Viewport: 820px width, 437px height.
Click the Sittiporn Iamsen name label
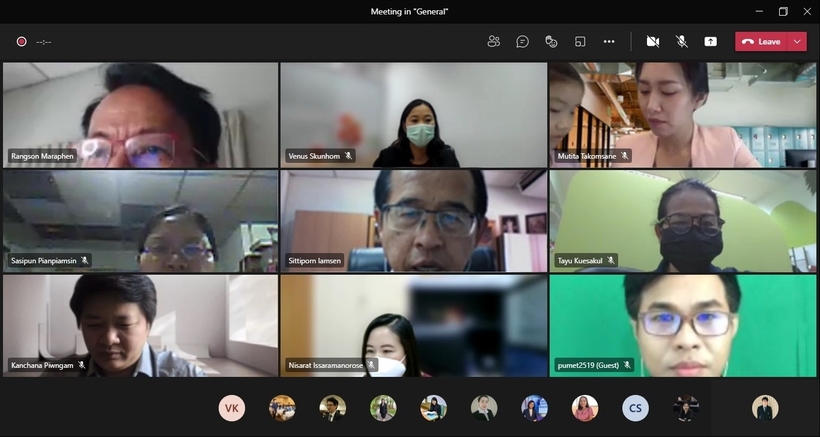[315, 260]
